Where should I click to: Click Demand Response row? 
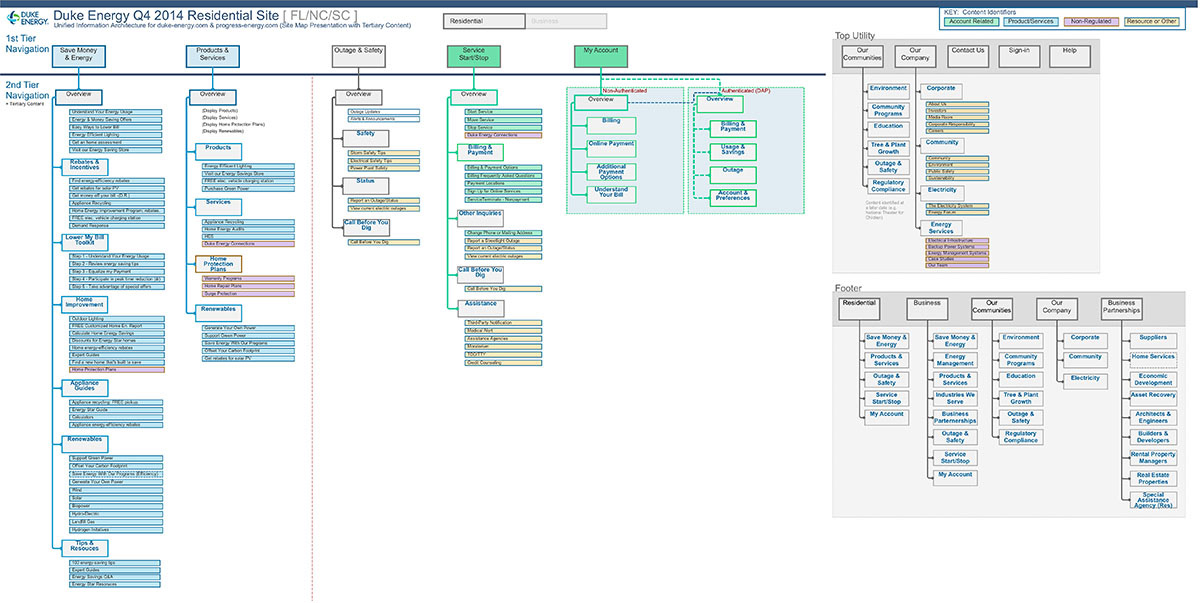click(116, 226)
